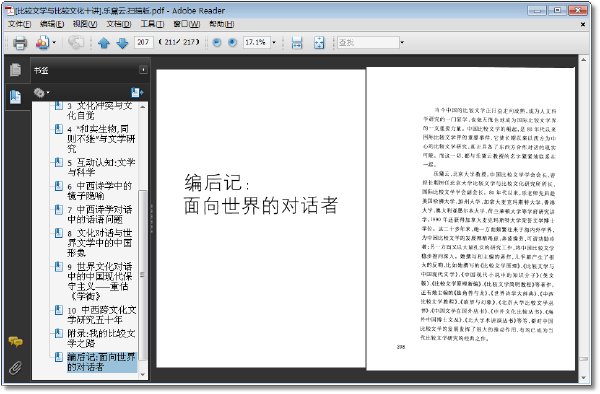The width and height of the screenshot is (600, 394).
Task: Open the 编辑 menu
Action: 52,24
